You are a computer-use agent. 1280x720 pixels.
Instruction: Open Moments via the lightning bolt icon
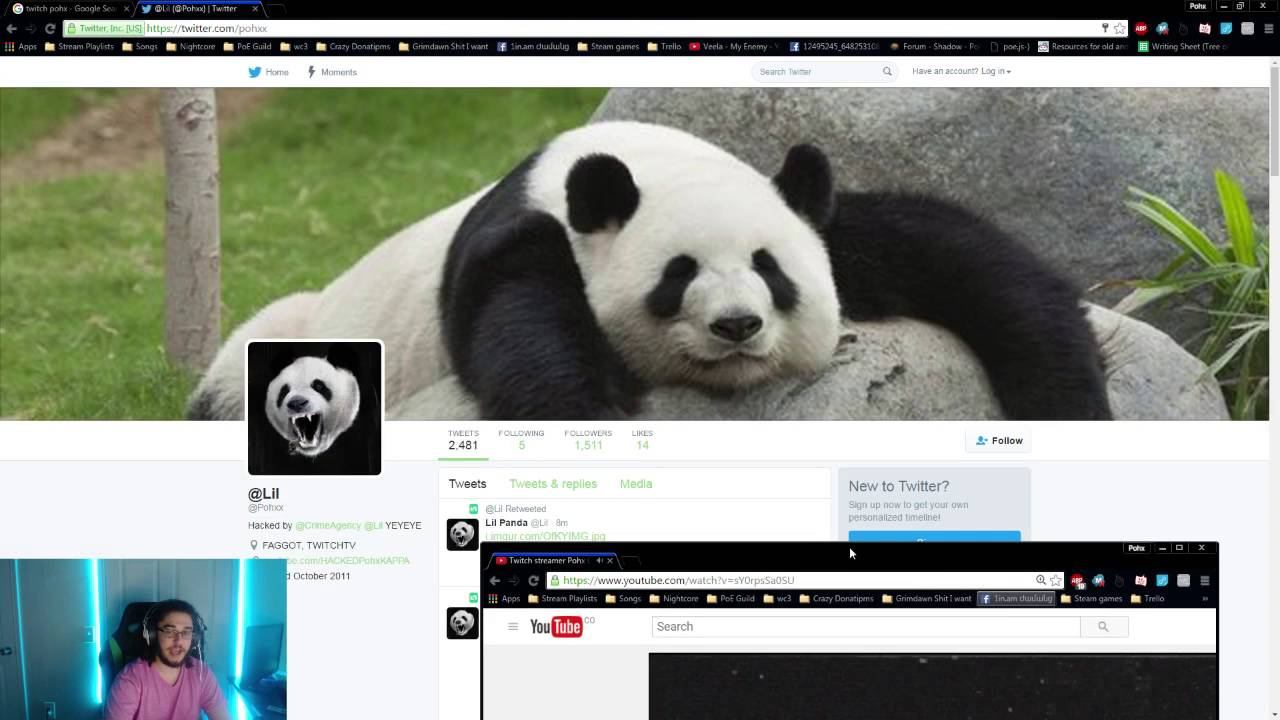tap(312, 72)
